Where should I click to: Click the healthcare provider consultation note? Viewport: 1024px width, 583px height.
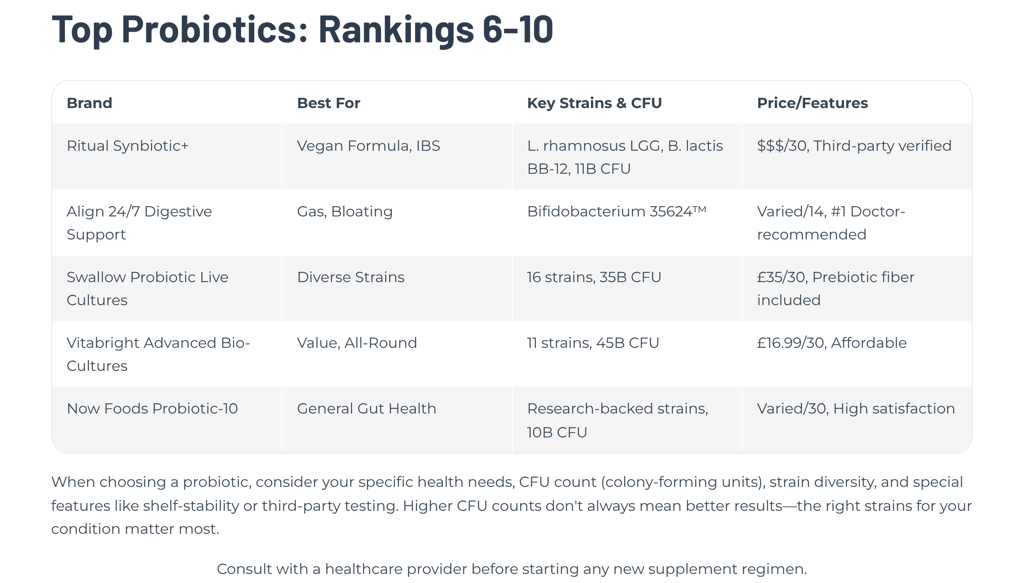tap(512, 569)
